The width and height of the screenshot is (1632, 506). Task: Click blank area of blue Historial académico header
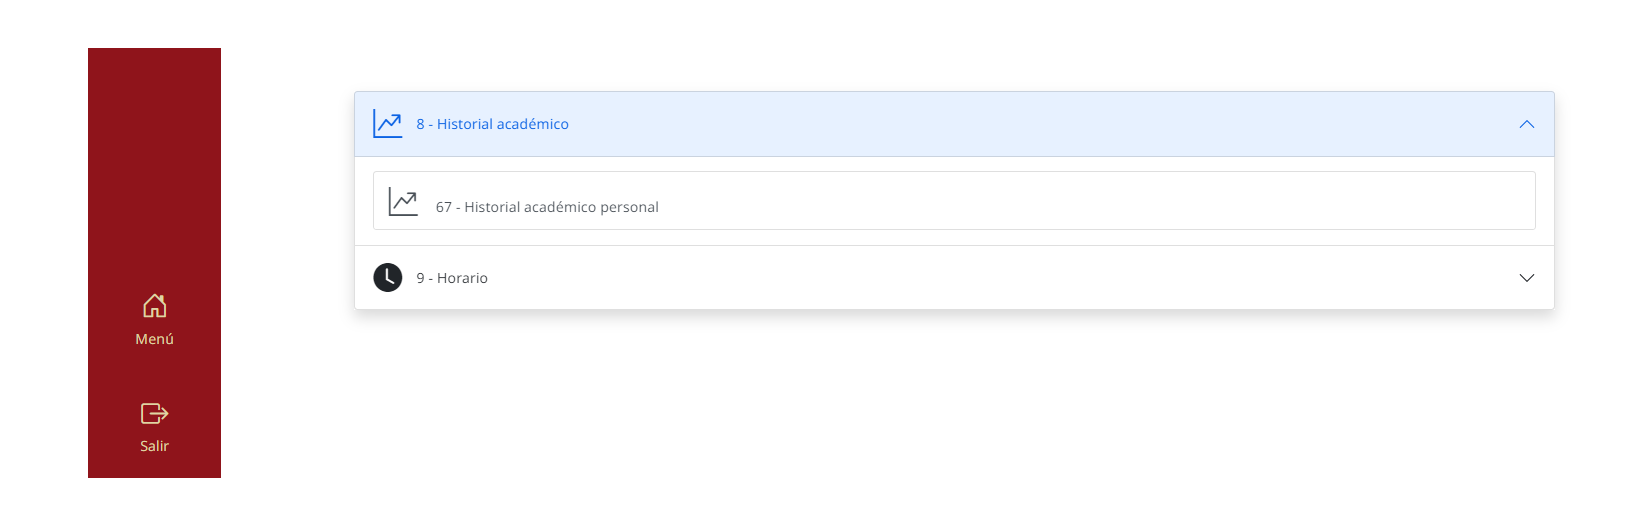pos(1000,124)
